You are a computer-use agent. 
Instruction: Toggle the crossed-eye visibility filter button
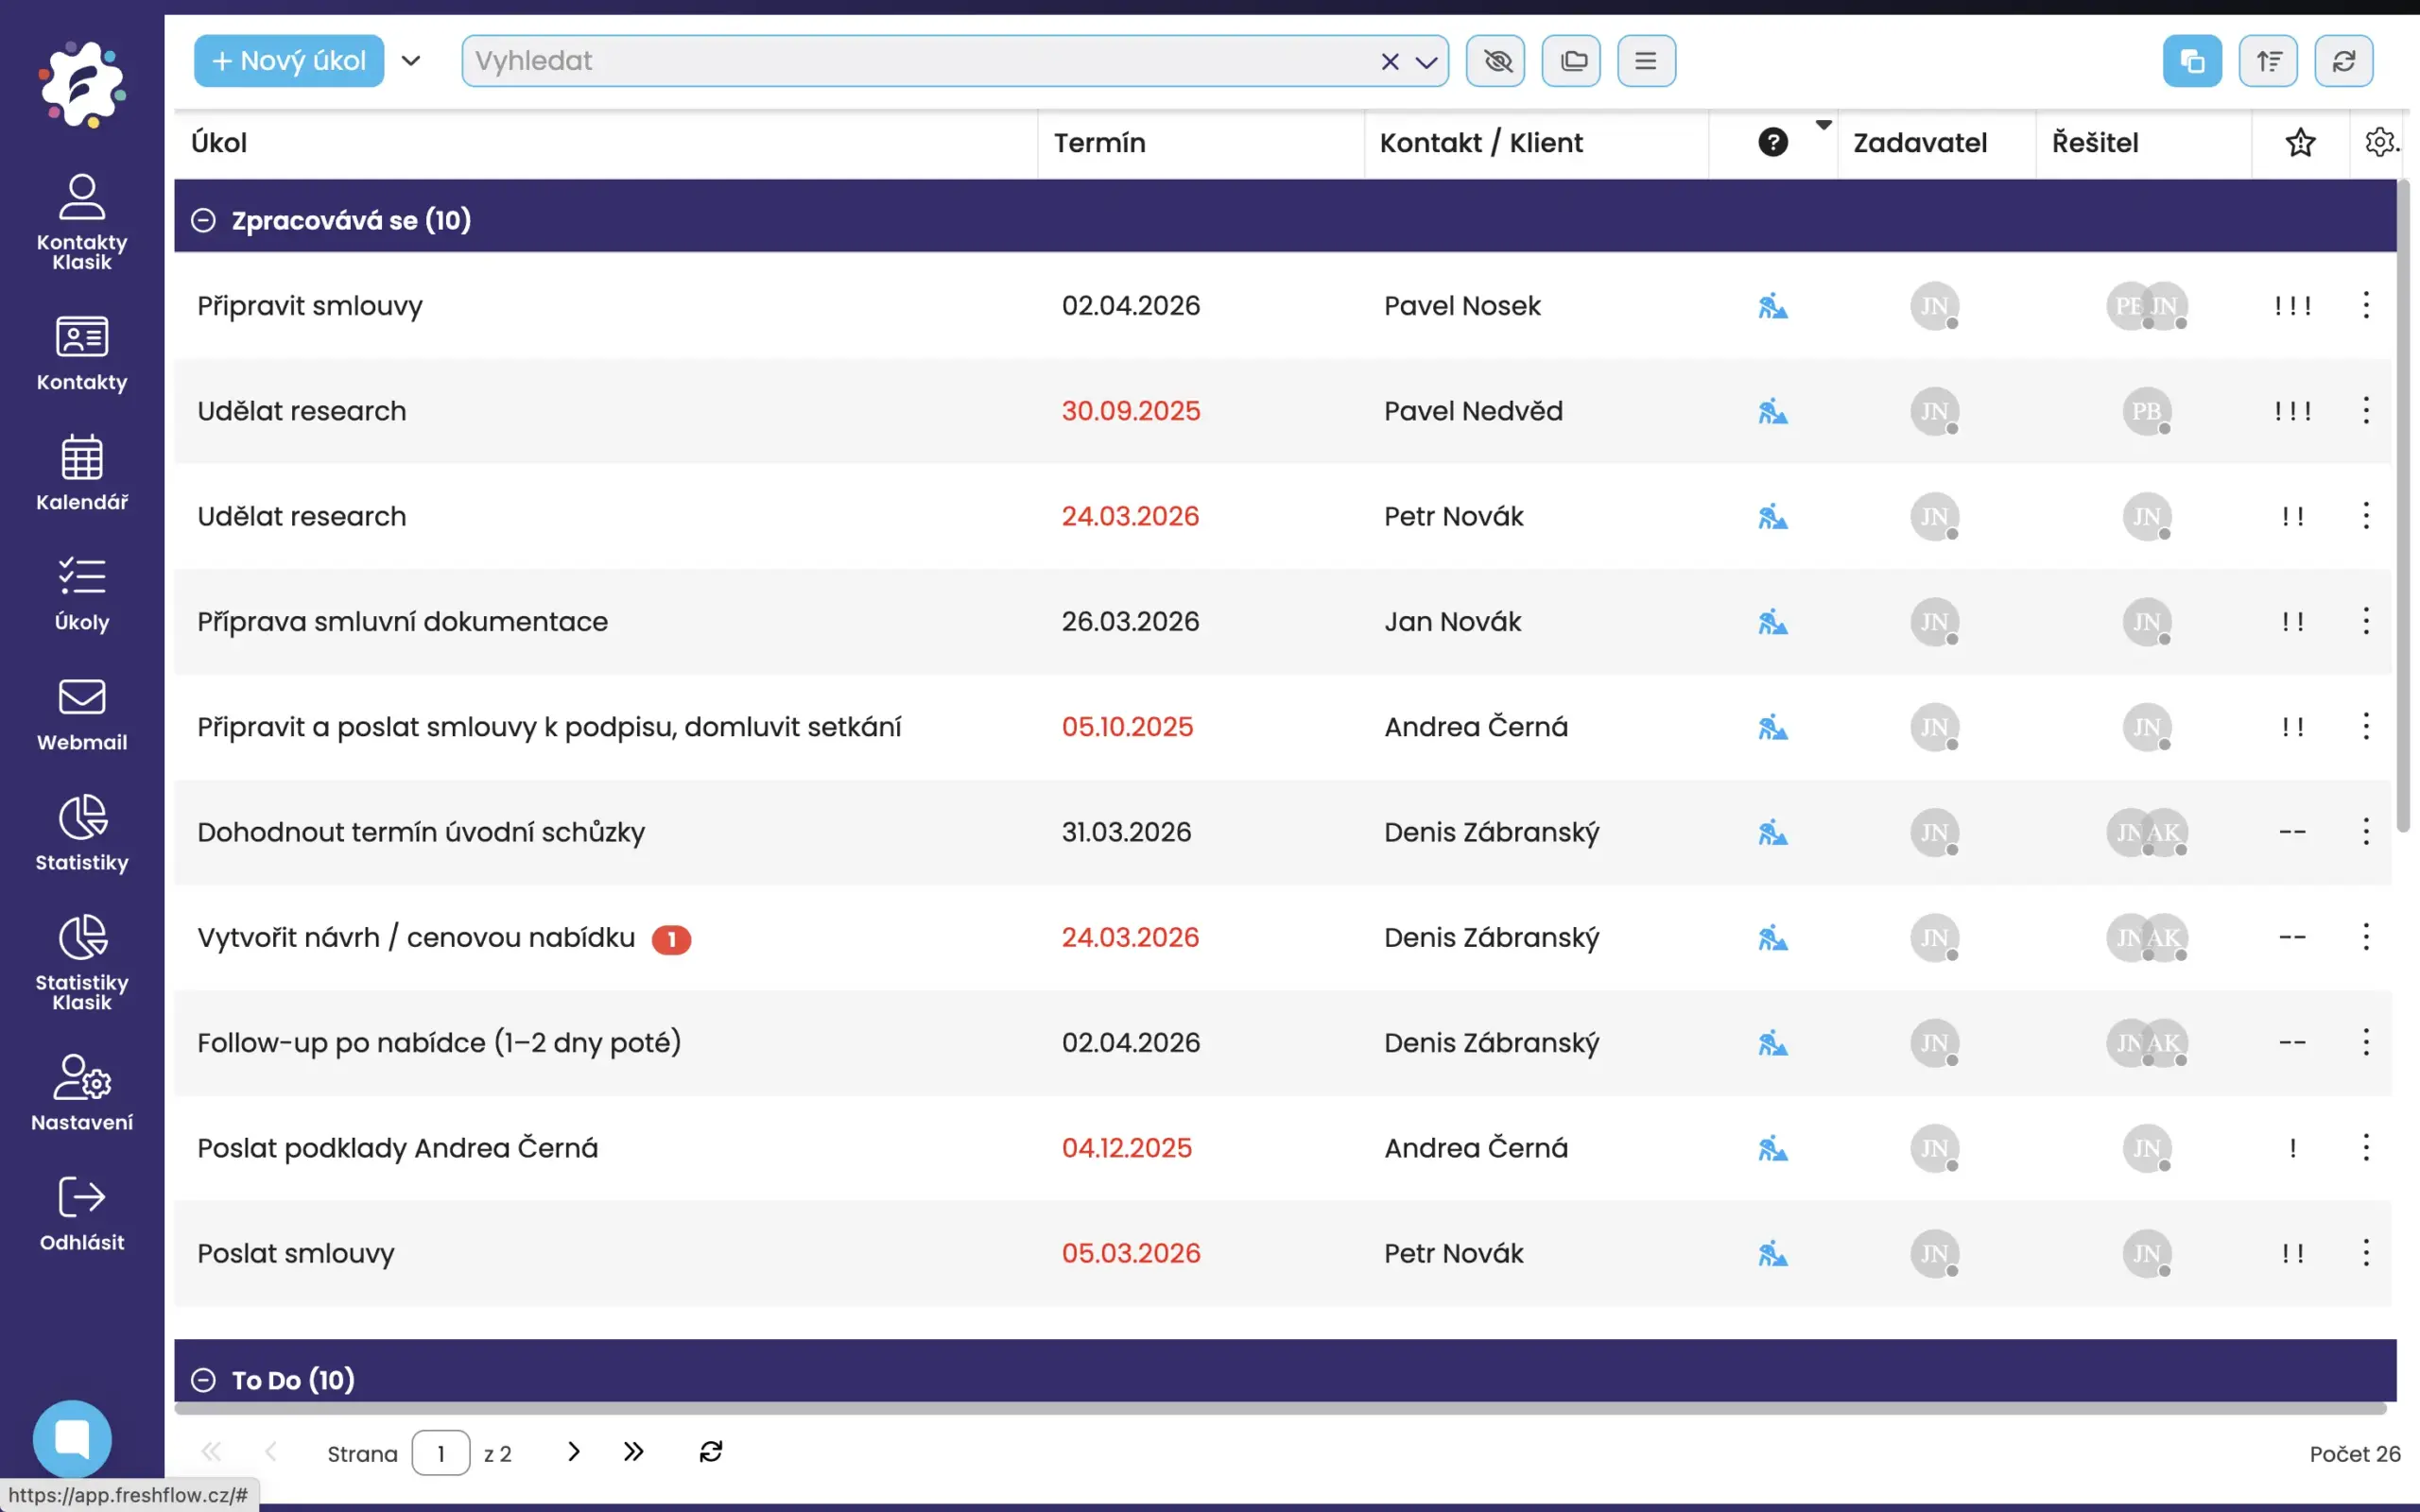pyautogui.click(x=1495, y=61)
